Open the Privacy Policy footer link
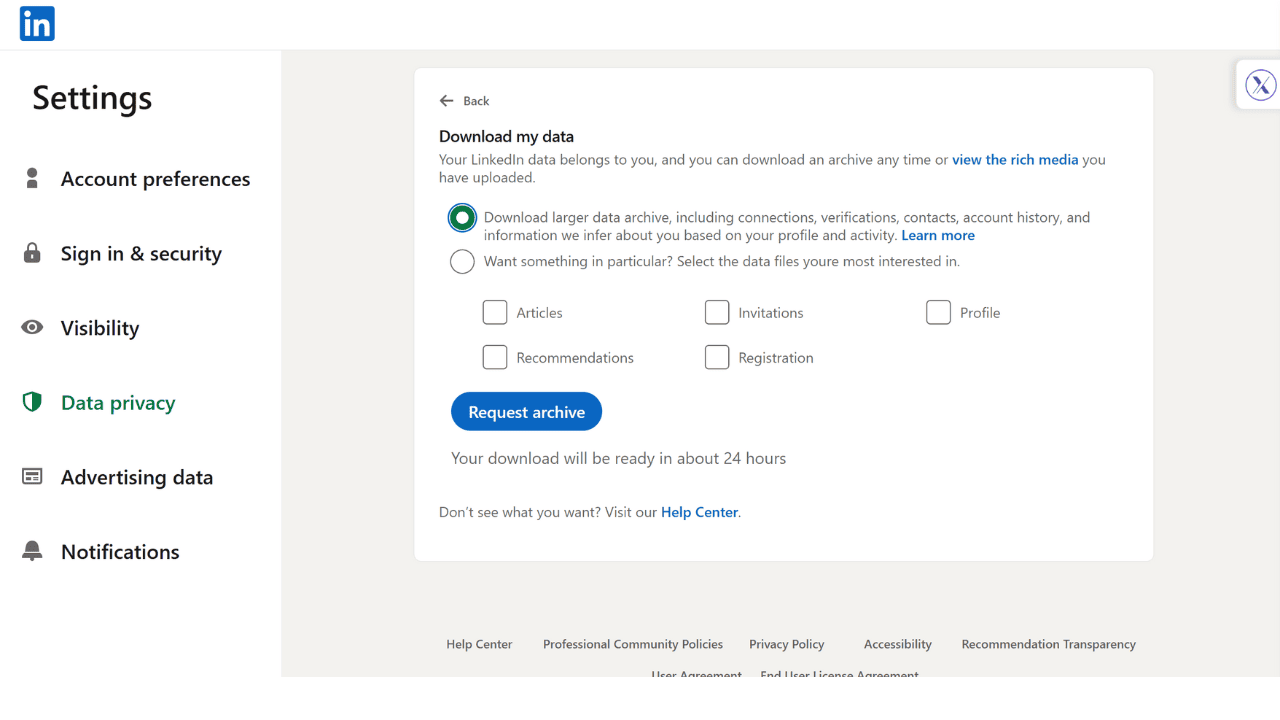The height and width of the screenshot is (720, 1280). tap(787, 645)
